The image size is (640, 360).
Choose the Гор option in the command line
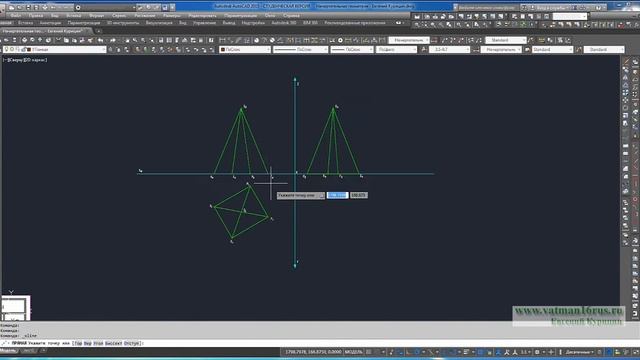[x=78, y=343]
